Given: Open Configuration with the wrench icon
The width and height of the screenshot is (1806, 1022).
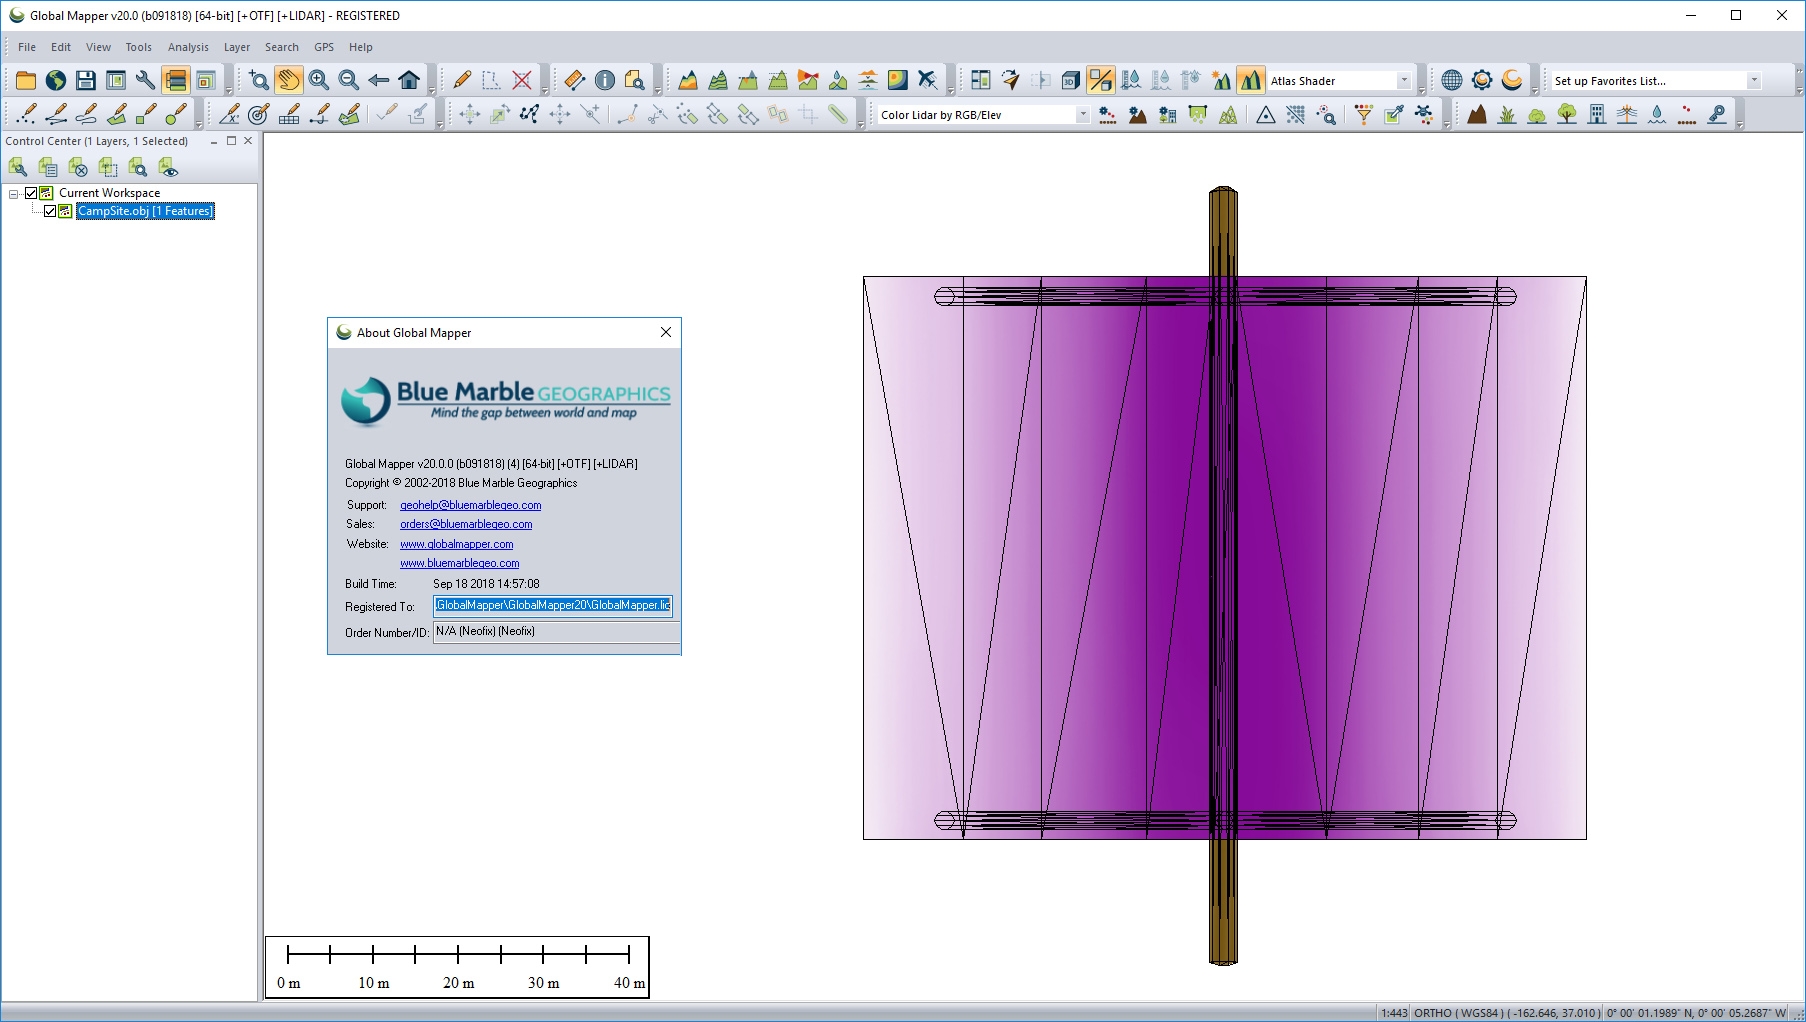Looking at the screenshot, I should [x=145, y=81].
